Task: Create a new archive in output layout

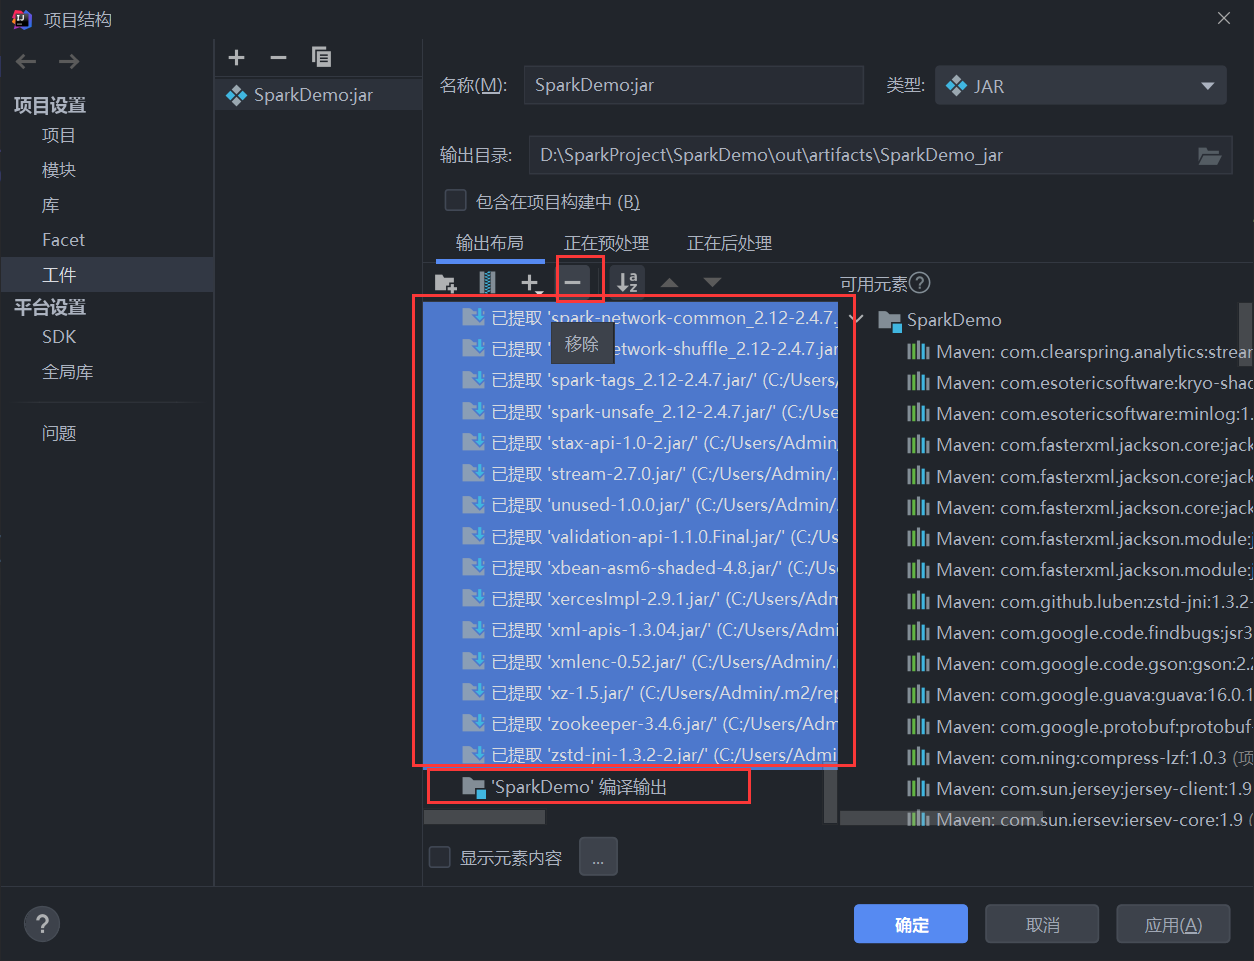Action: [487, 283]
